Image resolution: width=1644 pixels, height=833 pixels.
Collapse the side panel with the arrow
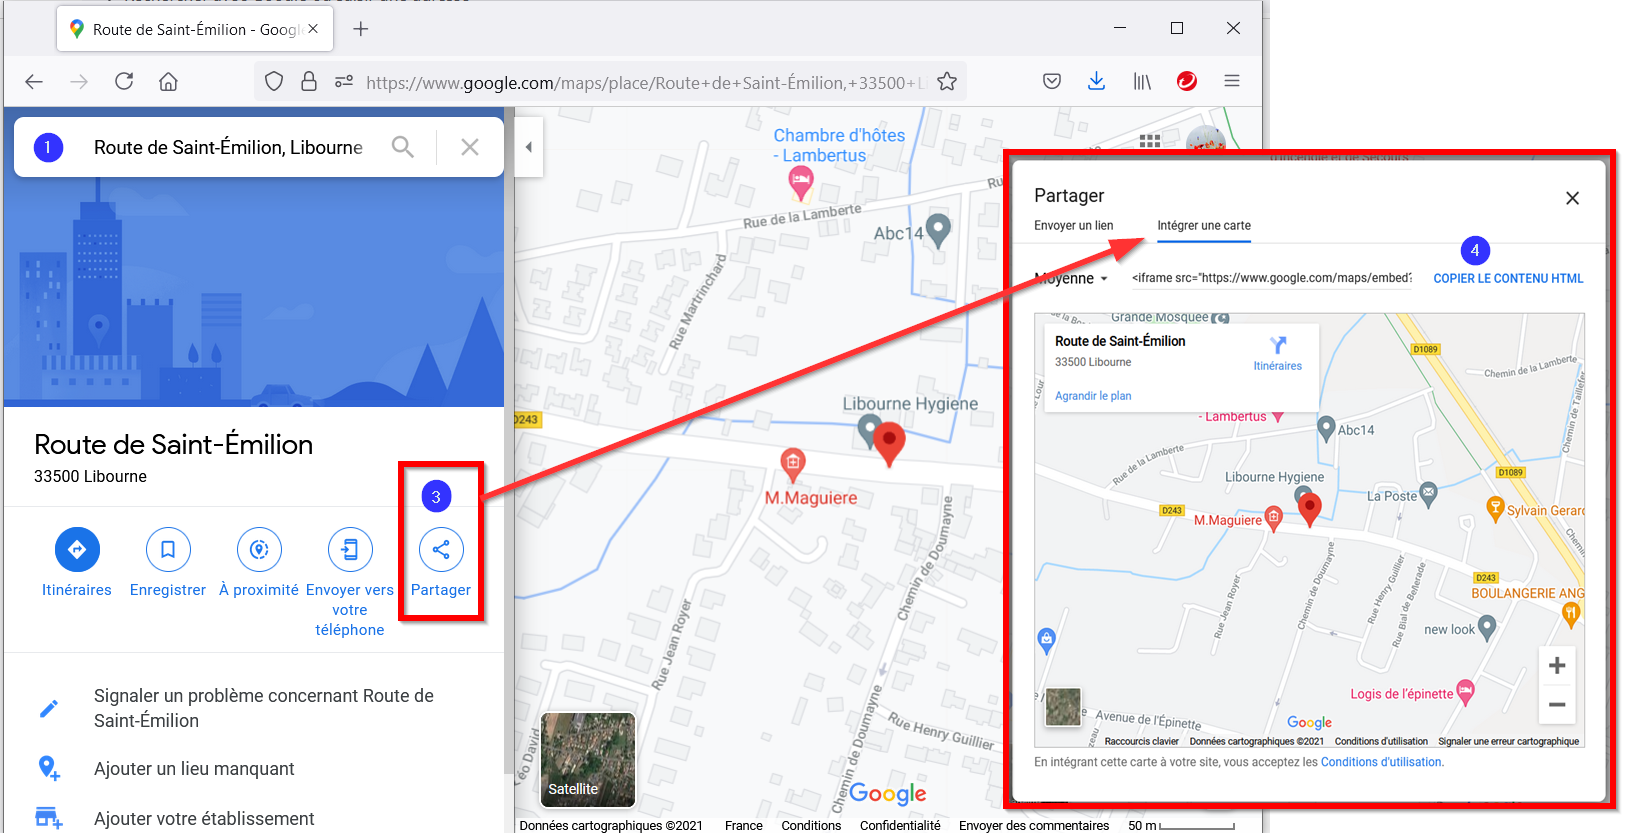(529, 147)
